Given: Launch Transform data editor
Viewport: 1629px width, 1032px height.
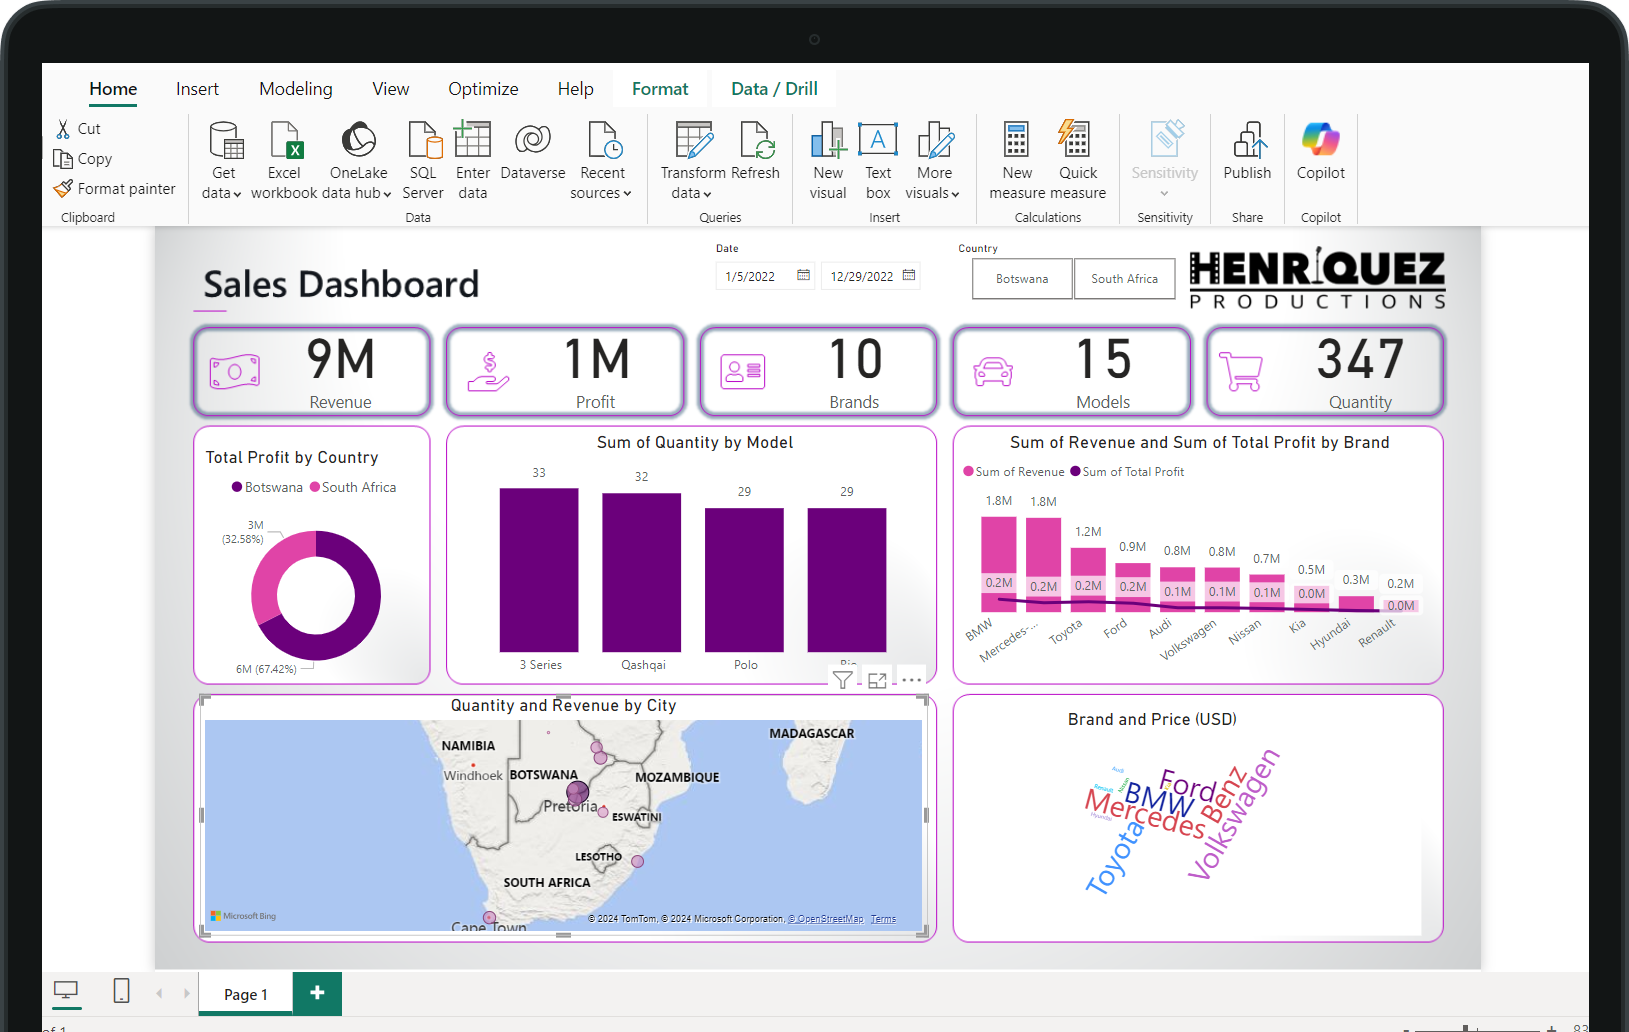Looking at the screenshot, I should (694, 141).
